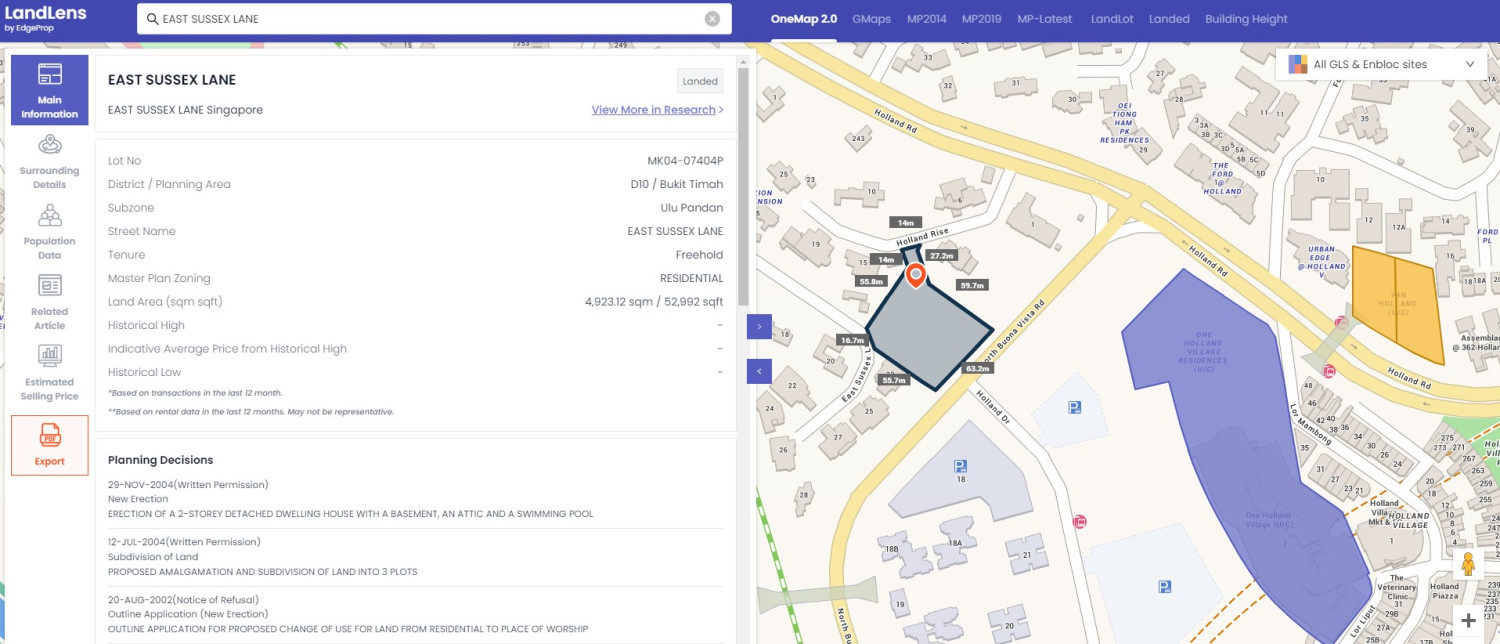Zoom in using the map plus icon
The image size is (1500, 644).
click(x=1467, y=620)
